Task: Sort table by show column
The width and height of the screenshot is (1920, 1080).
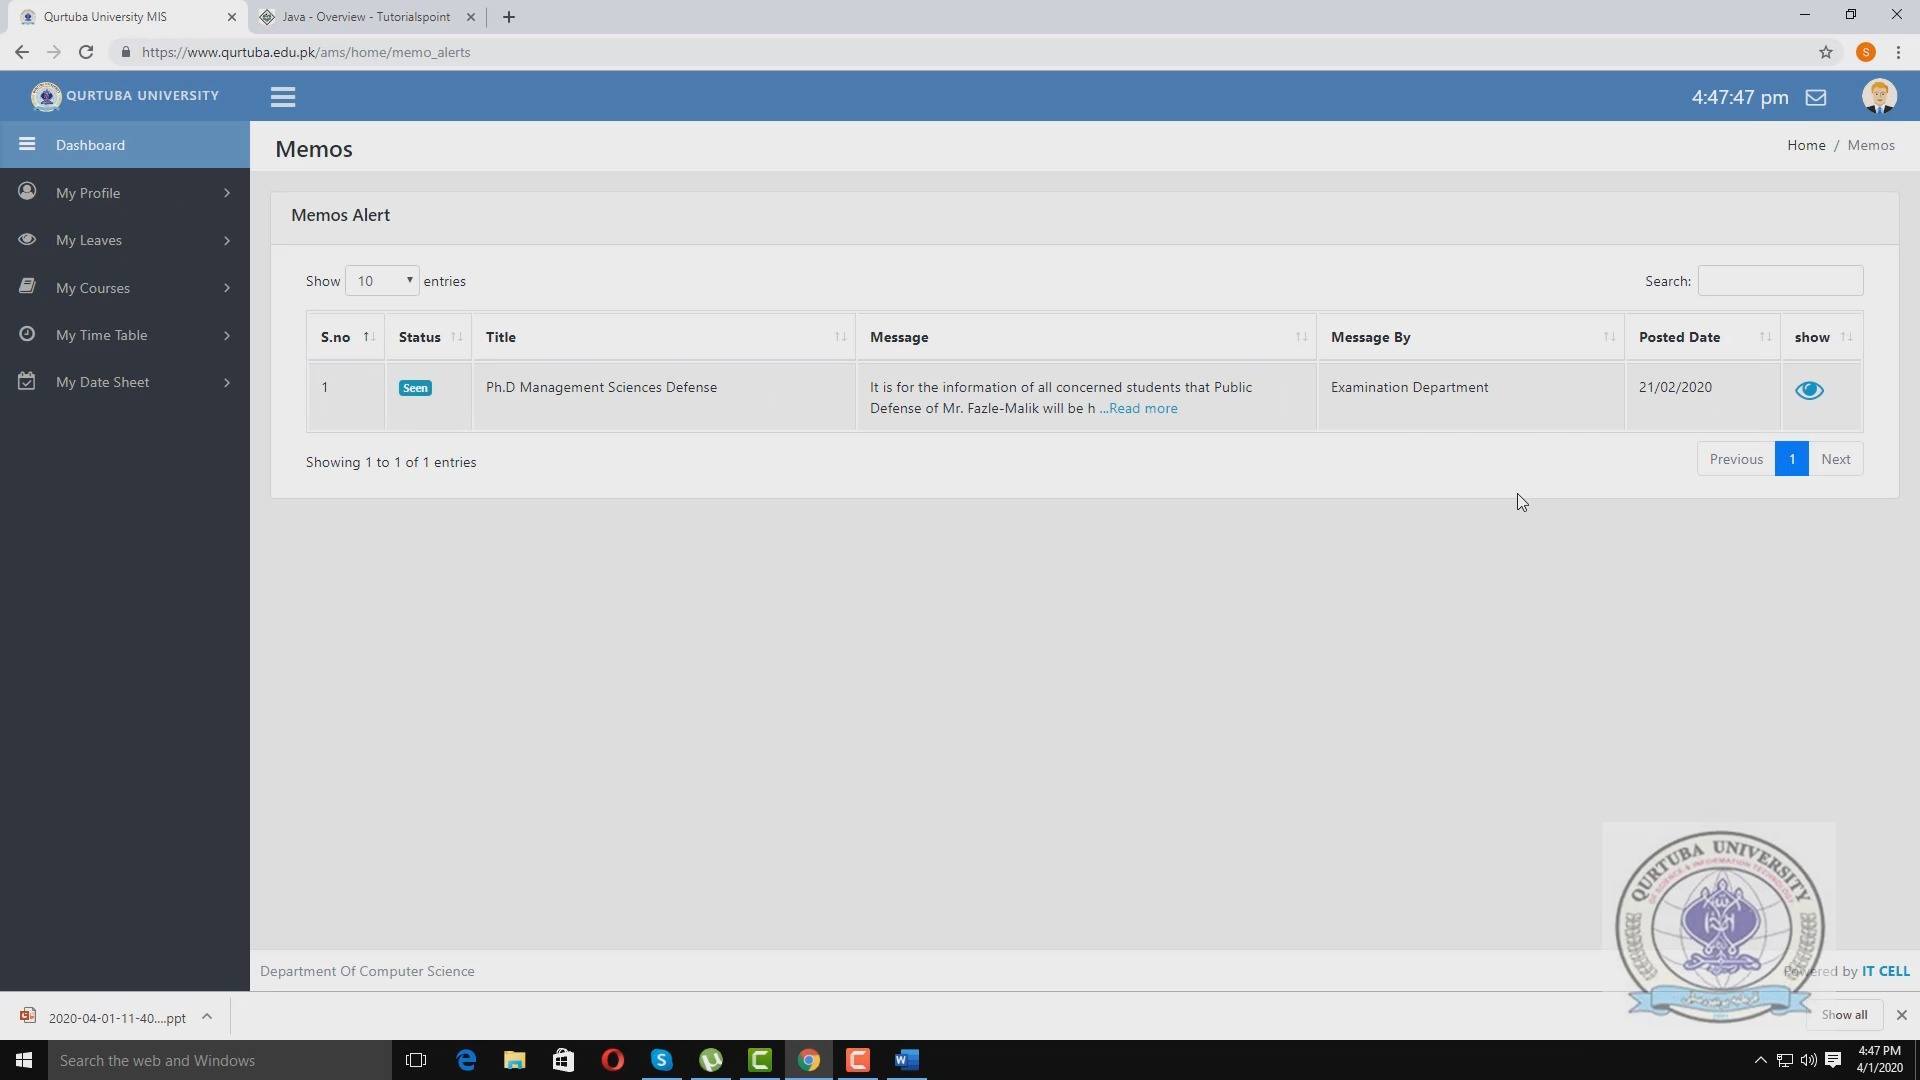Action: tap(1821, 337)
